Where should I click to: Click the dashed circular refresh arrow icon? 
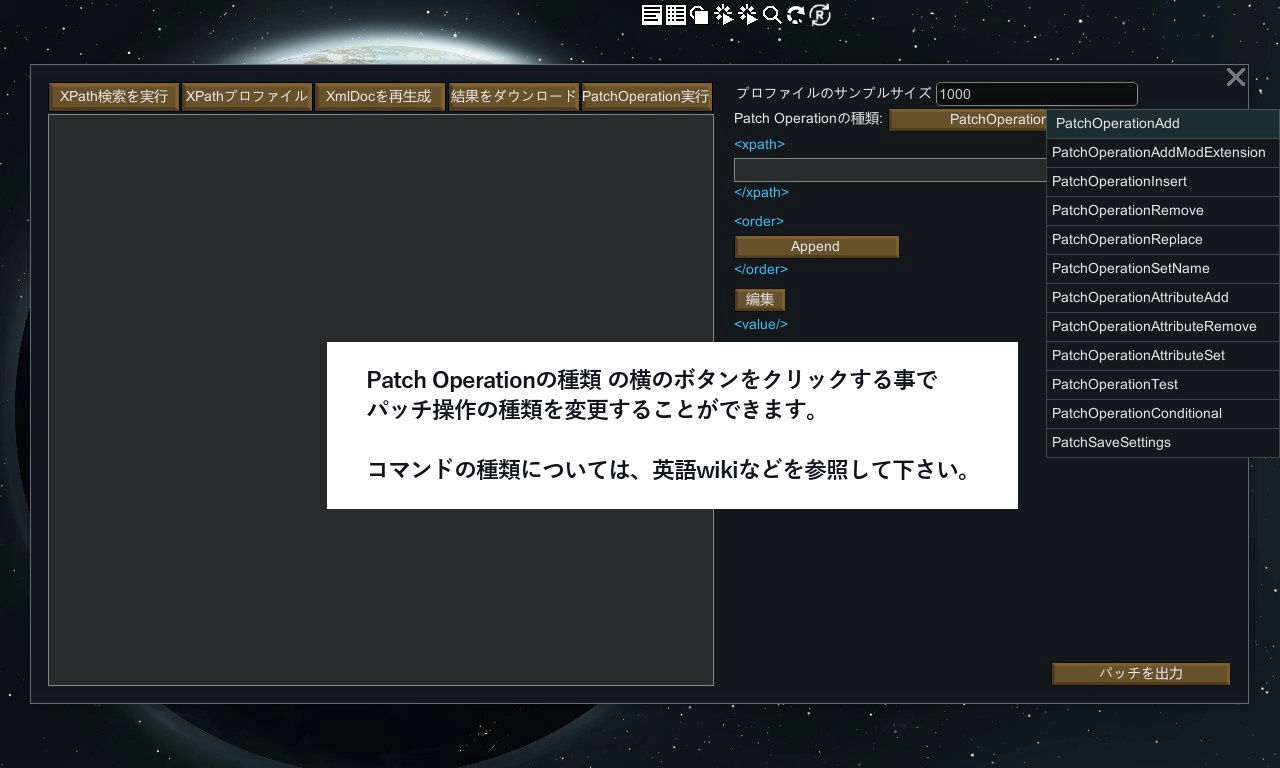coord(796,15)
